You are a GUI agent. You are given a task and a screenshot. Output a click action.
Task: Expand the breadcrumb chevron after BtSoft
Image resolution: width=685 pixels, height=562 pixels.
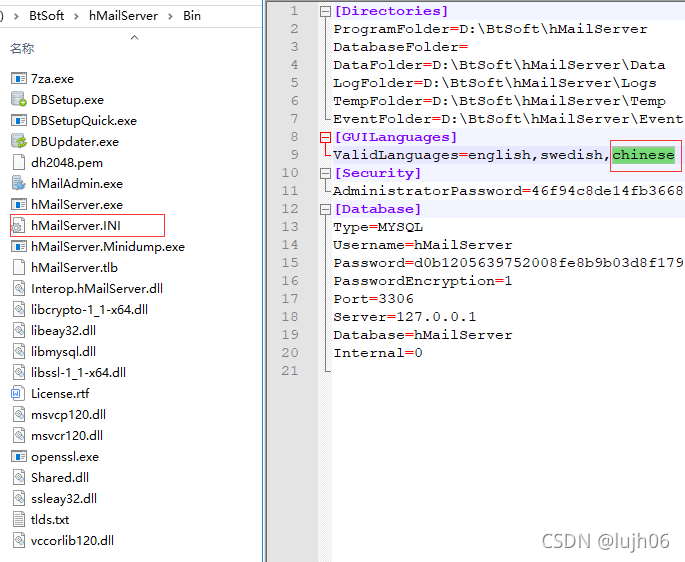[x=76, y=16]
